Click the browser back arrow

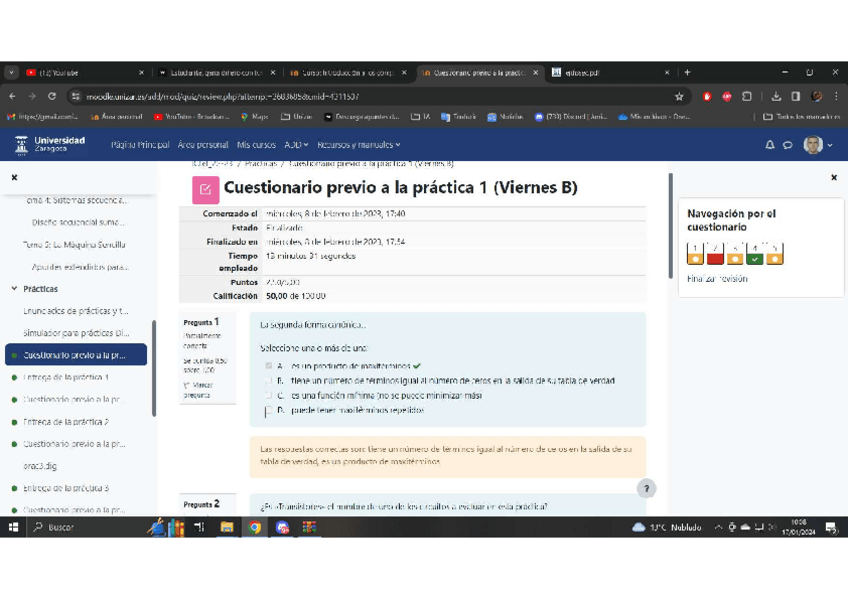point(12,96)
